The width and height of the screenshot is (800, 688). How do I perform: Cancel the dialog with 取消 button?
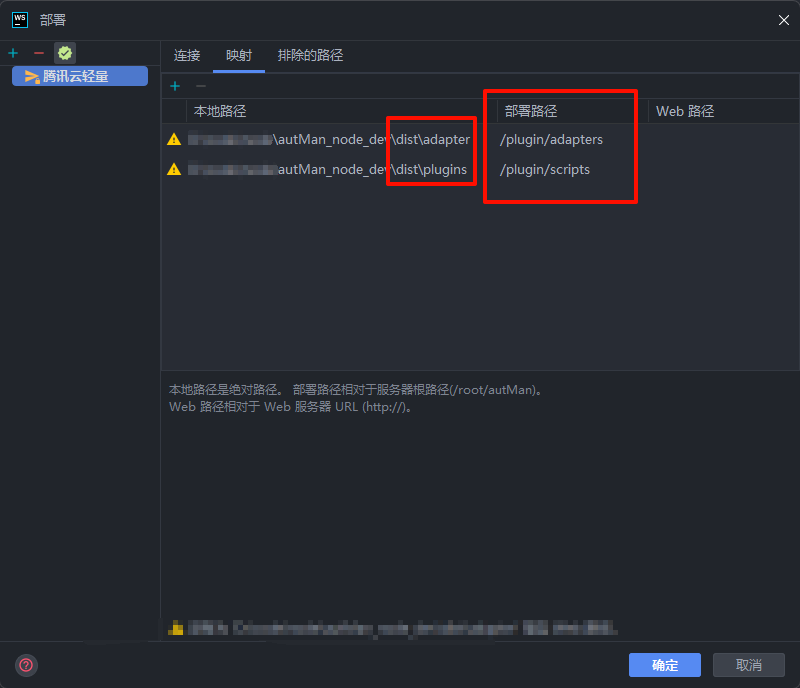click(x=749, y=665)
